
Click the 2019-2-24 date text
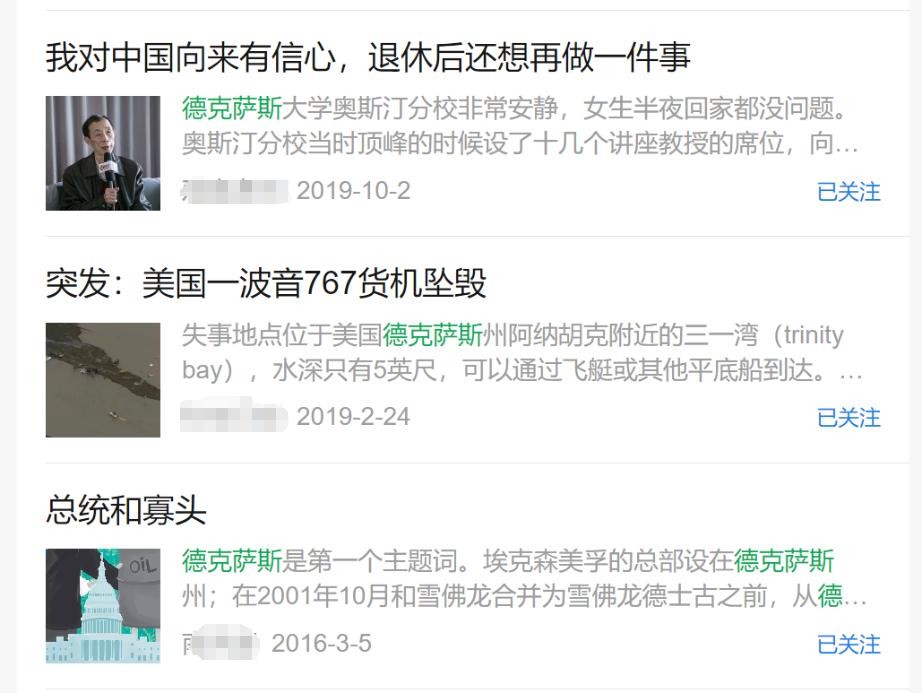[353, 417]
